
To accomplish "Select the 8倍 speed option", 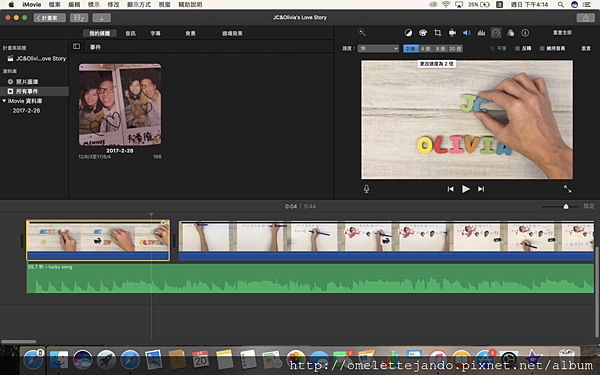I will pyautogui.click(x=440, y=49).
